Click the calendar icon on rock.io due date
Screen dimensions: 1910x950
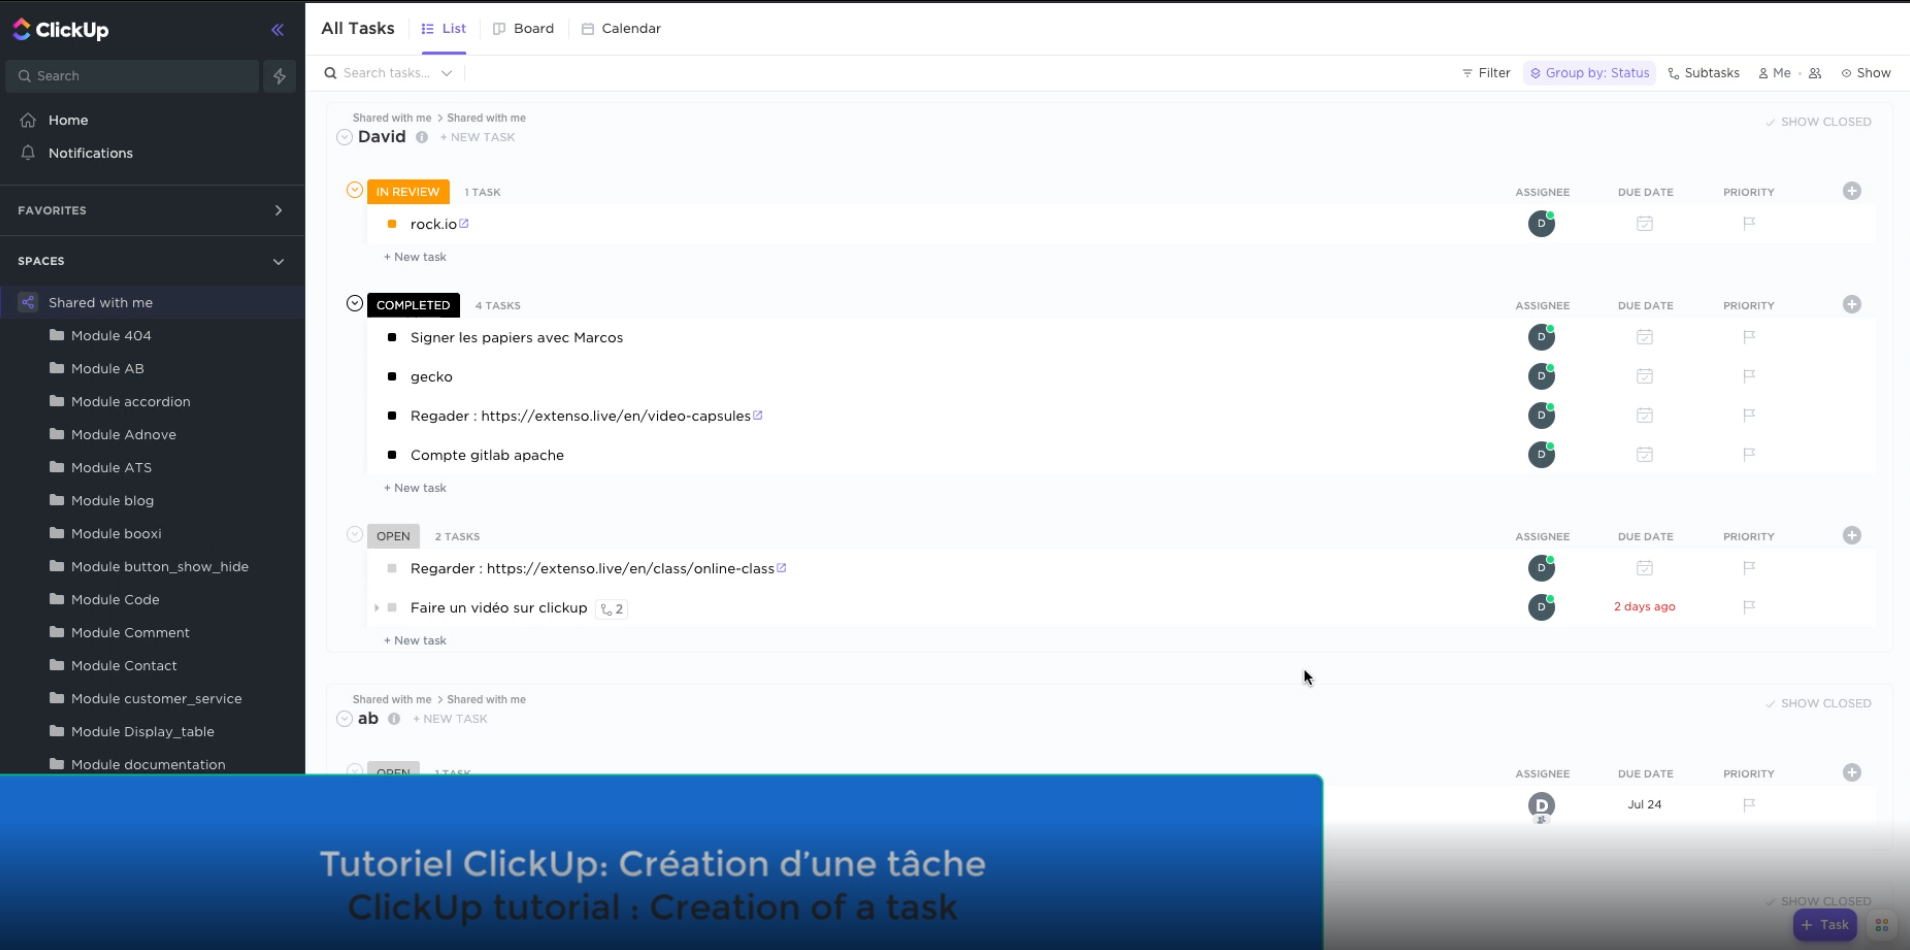1644,223
